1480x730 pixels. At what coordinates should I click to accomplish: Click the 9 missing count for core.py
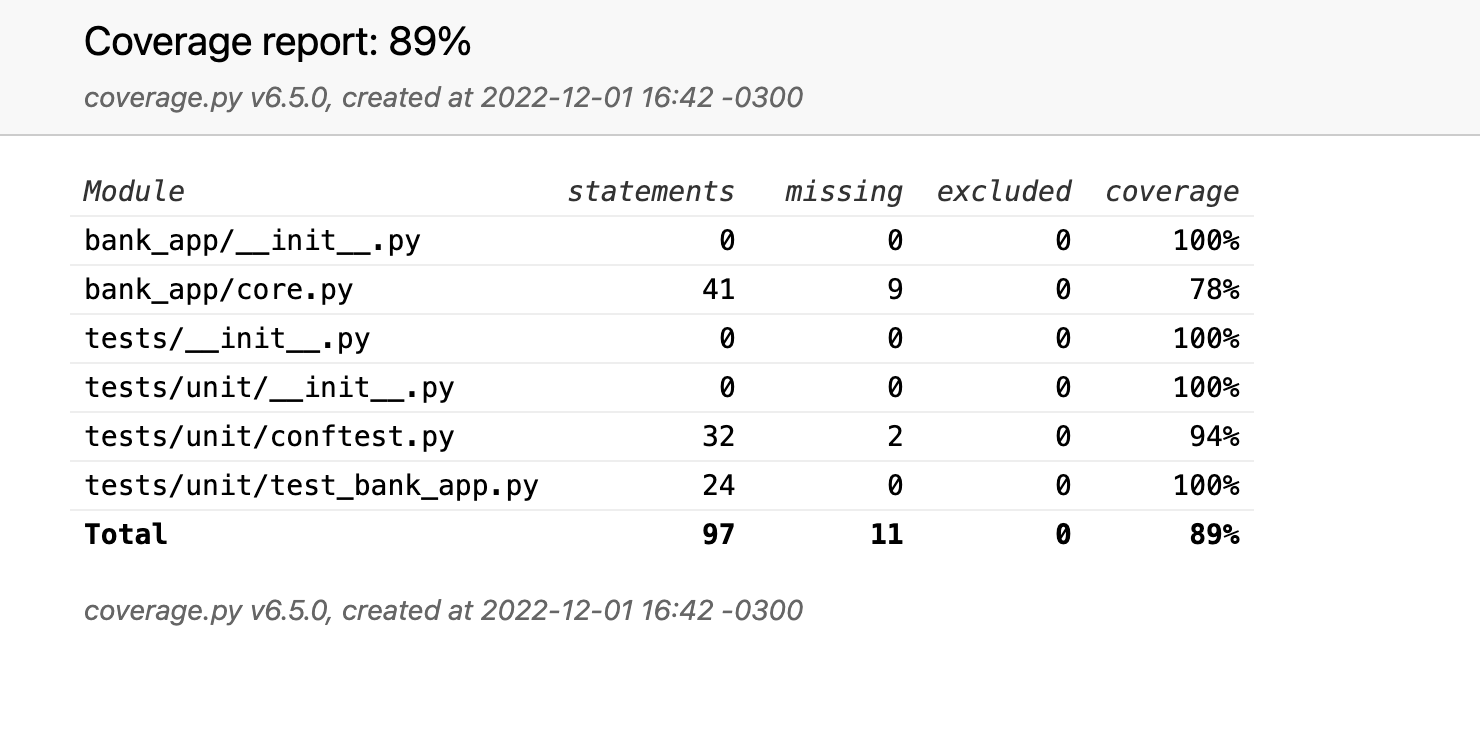pyautogui.click(x=894, y=290)
